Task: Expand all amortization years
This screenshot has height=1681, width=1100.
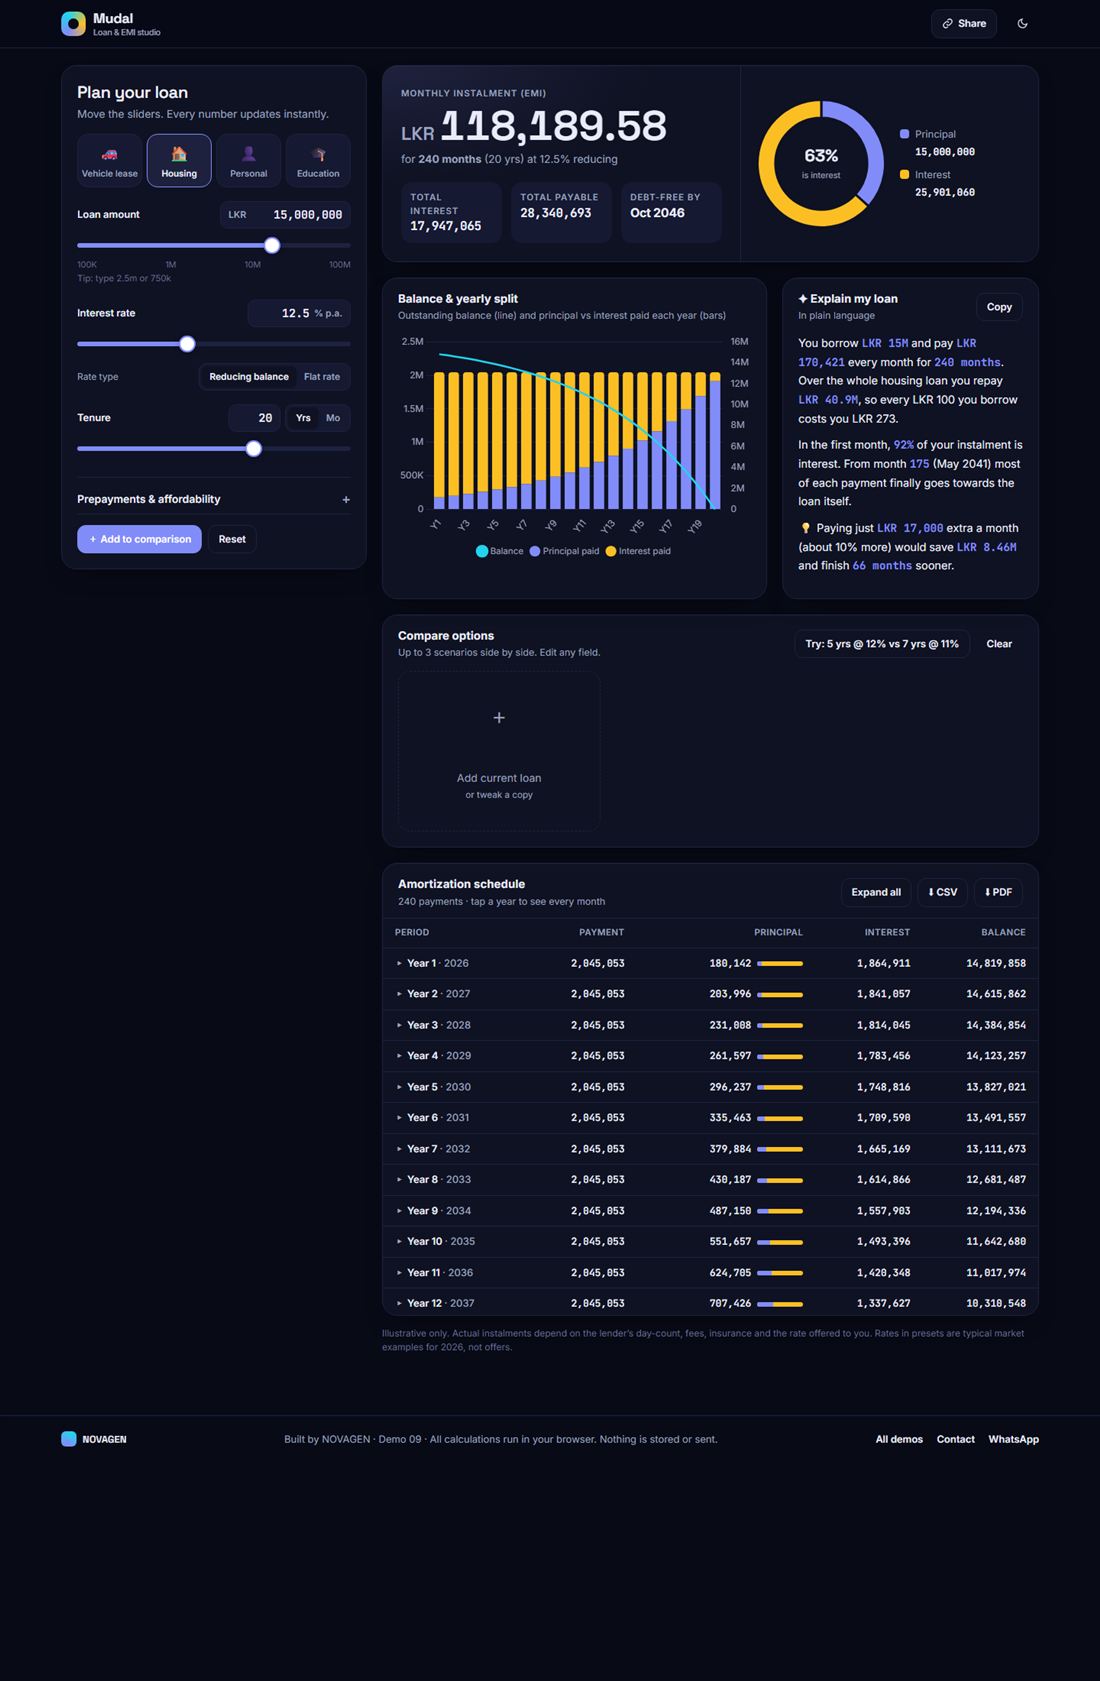Action: (x=876, y=892)
